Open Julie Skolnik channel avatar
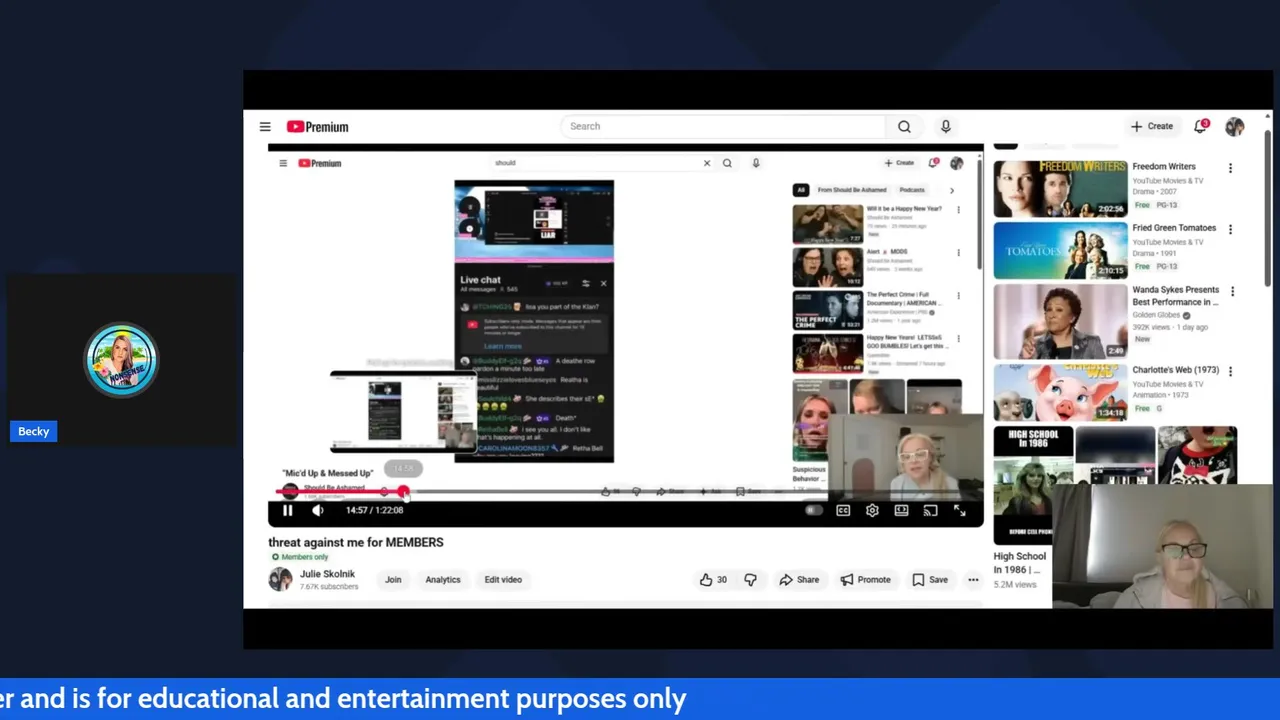Screen dimensions: 1280x720 [280, 579]
